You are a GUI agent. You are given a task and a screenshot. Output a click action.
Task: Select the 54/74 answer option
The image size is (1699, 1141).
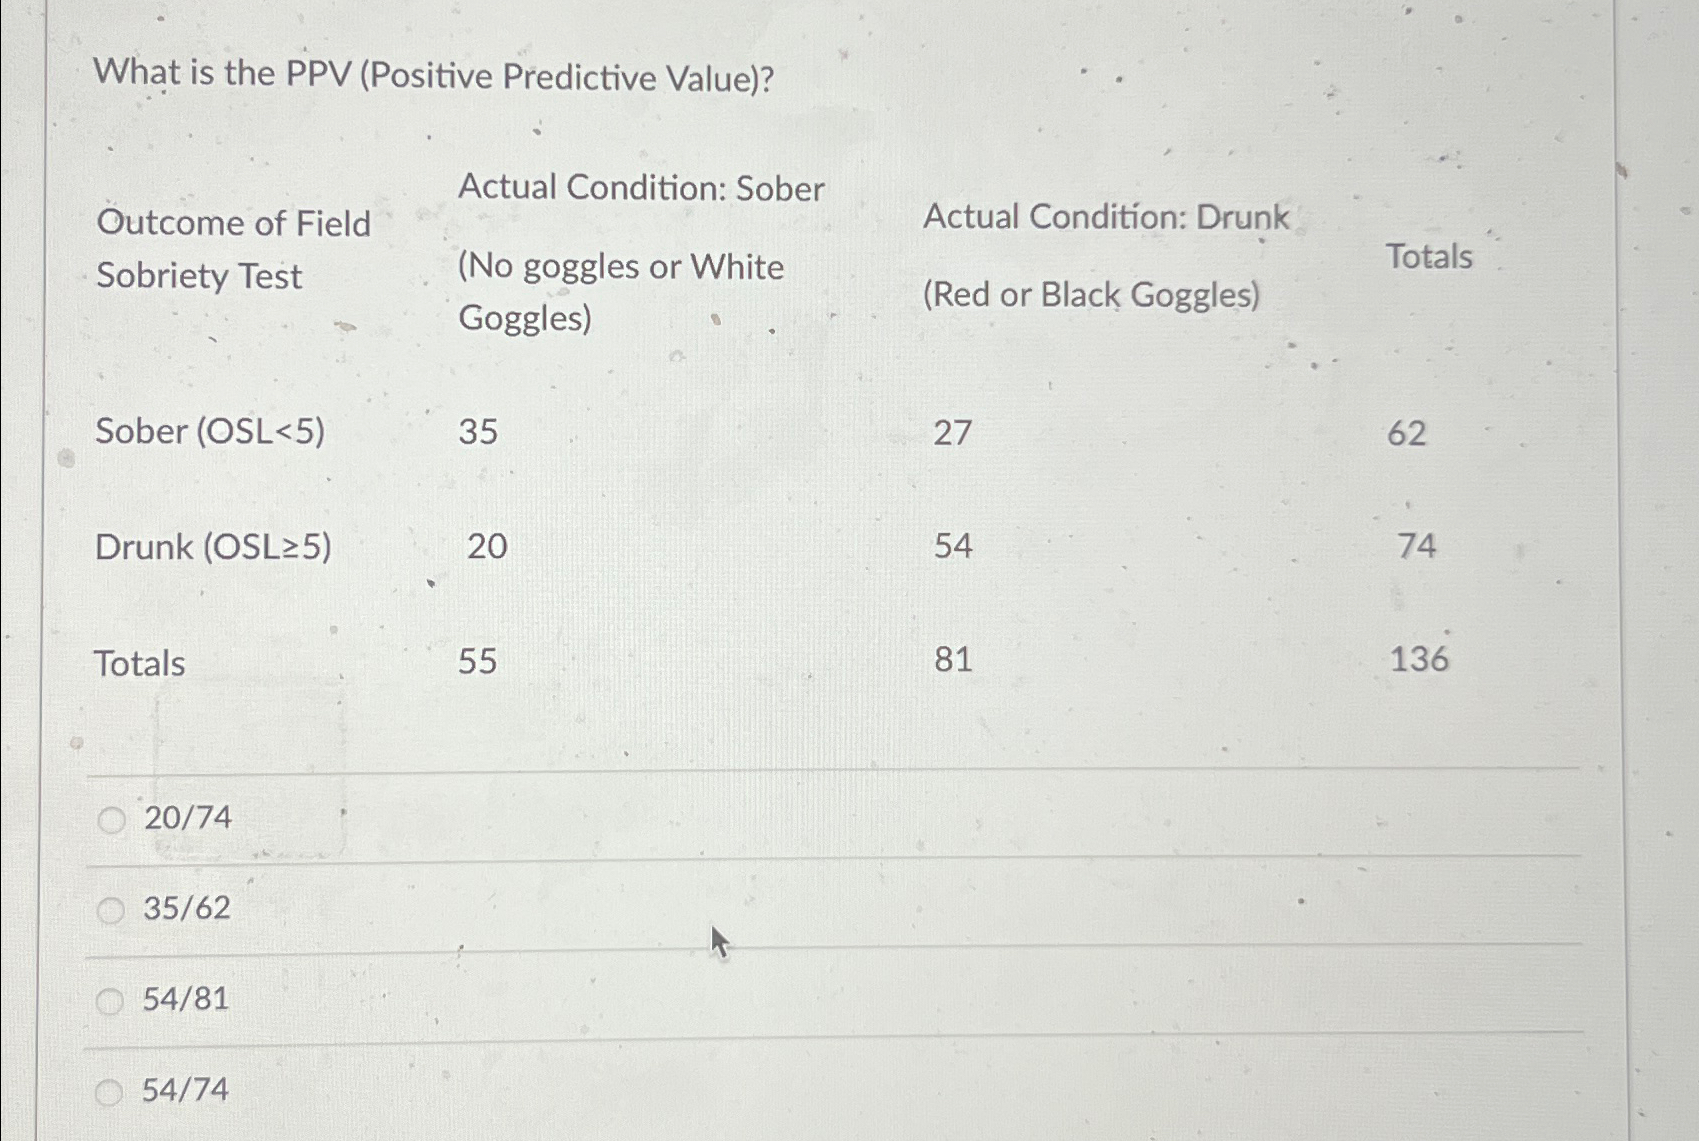[x=109, y=1092]
